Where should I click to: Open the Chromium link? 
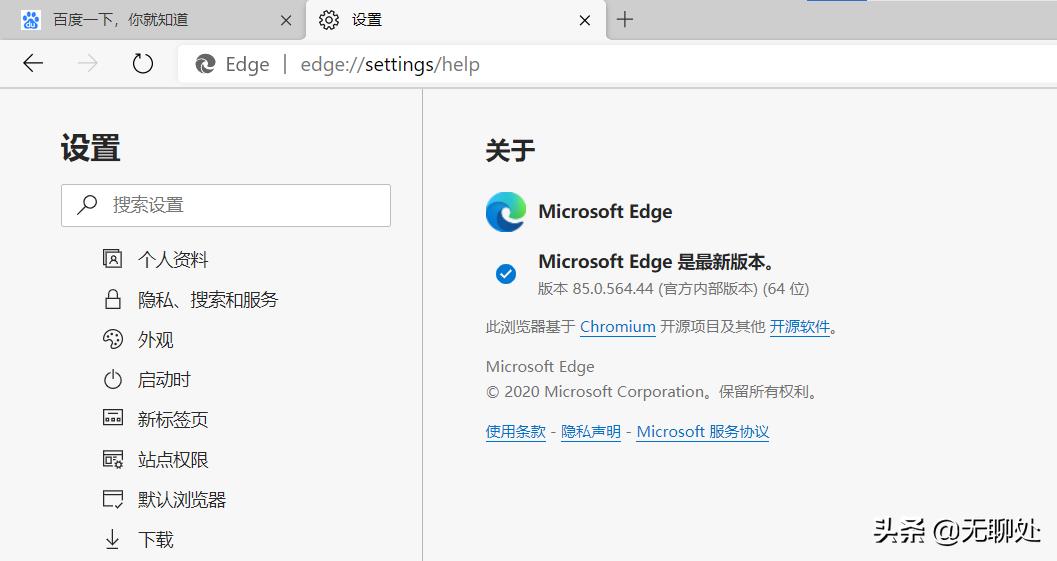click(617, 327)
